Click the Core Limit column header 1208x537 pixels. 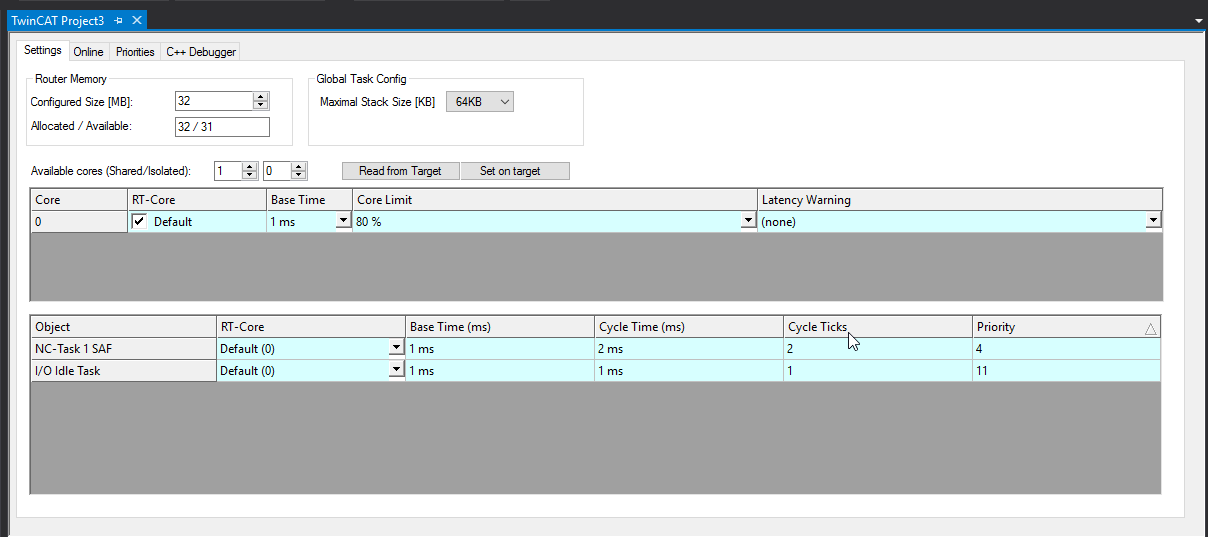[555, 200]
